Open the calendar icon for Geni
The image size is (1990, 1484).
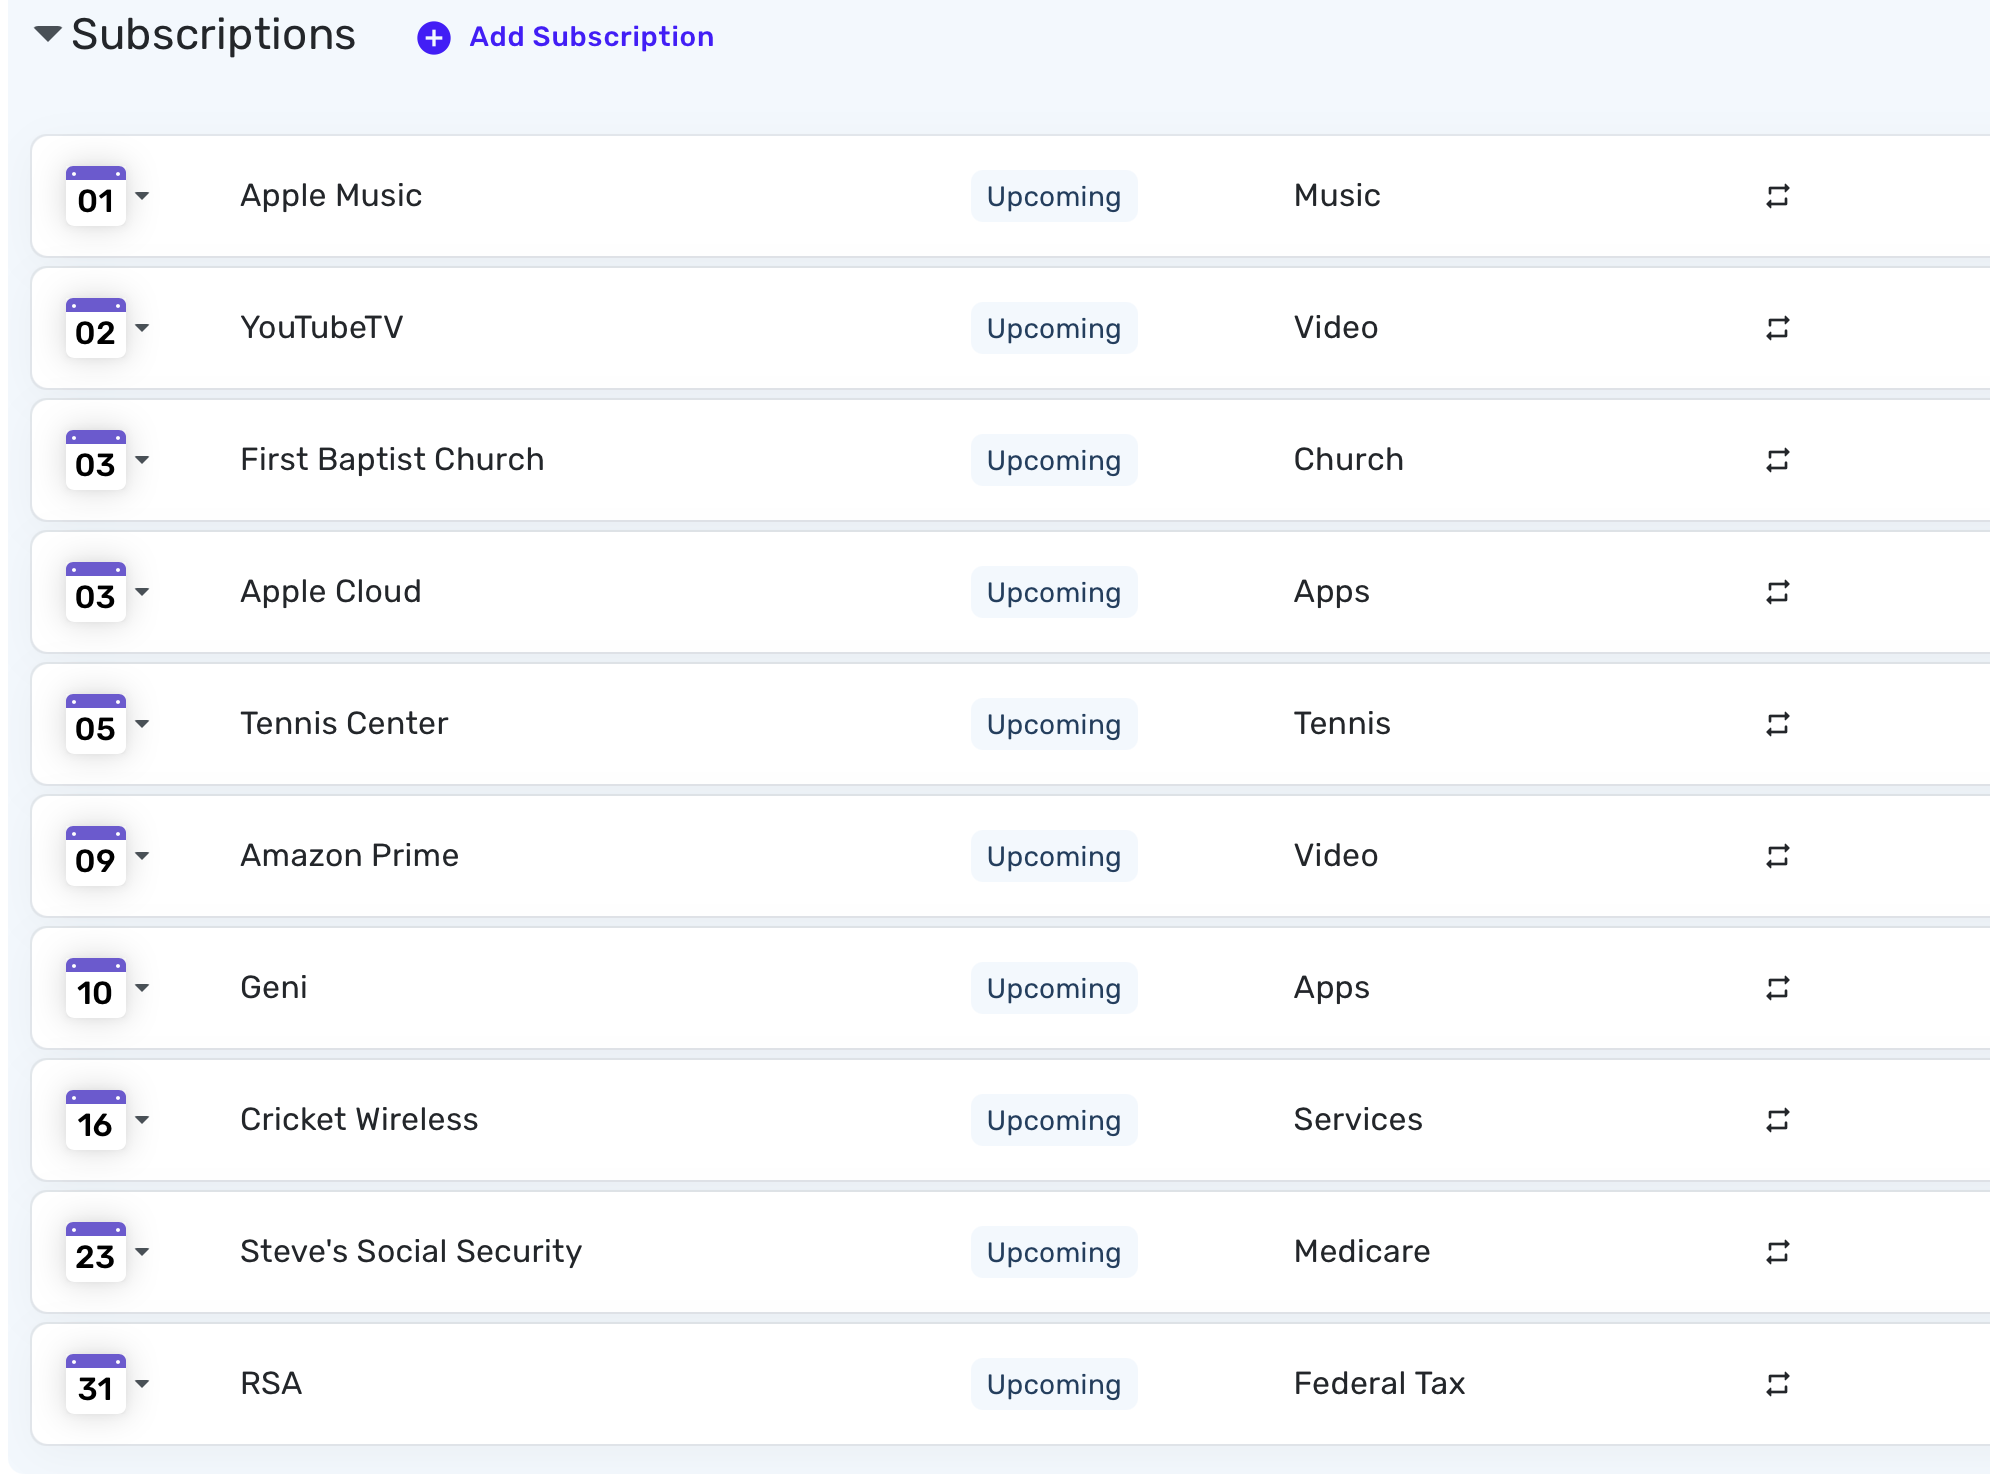[x=96, y=988]
